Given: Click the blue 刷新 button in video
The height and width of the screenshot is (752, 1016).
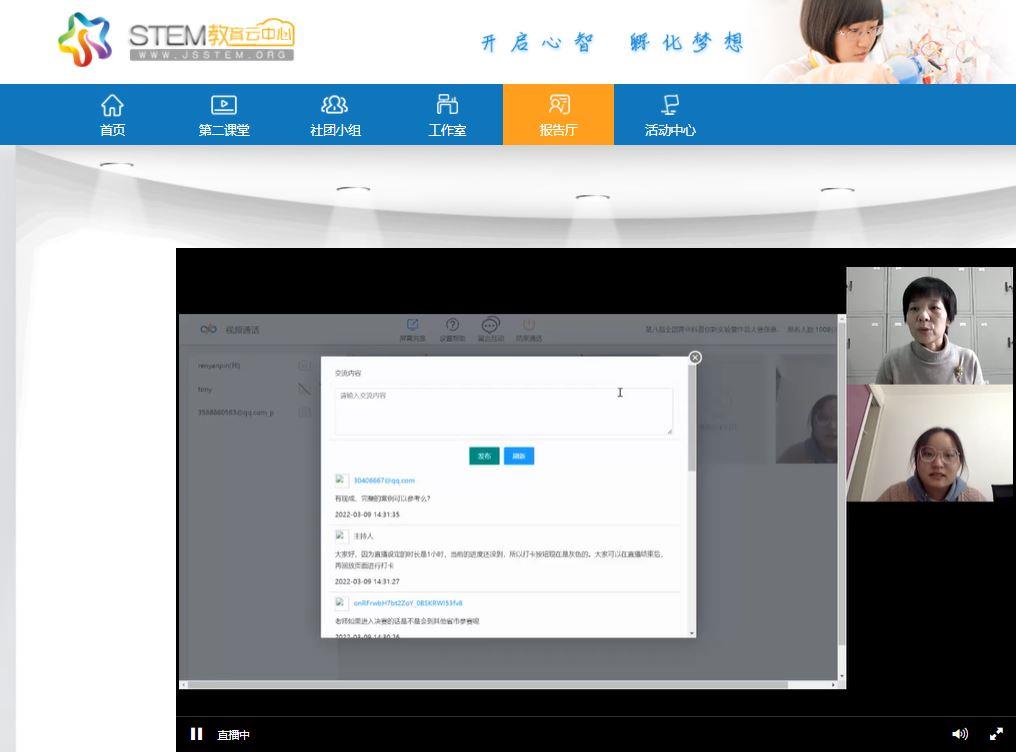Looking at the screenshot, I should [x=519, y=456].
